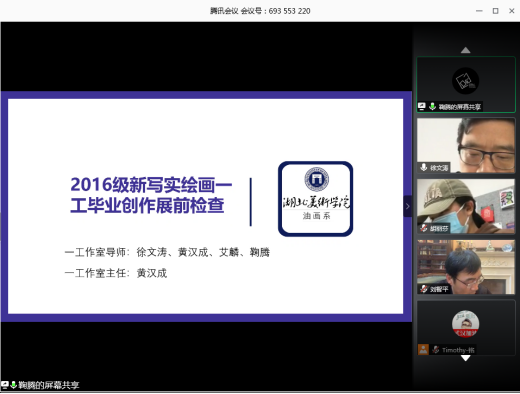Maximize the Tencent Meeting window
Image resolution: width=520 pixels, height=394 pixels.
(x=495, y=11)
